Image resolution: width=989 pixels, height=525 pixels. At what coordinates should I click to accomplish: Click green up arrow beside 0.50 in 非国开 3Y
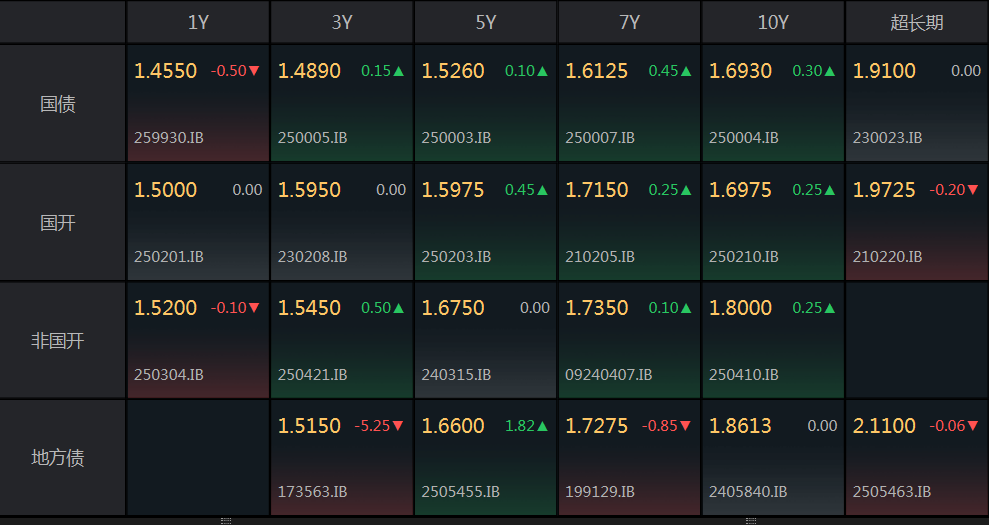(399, 308)
